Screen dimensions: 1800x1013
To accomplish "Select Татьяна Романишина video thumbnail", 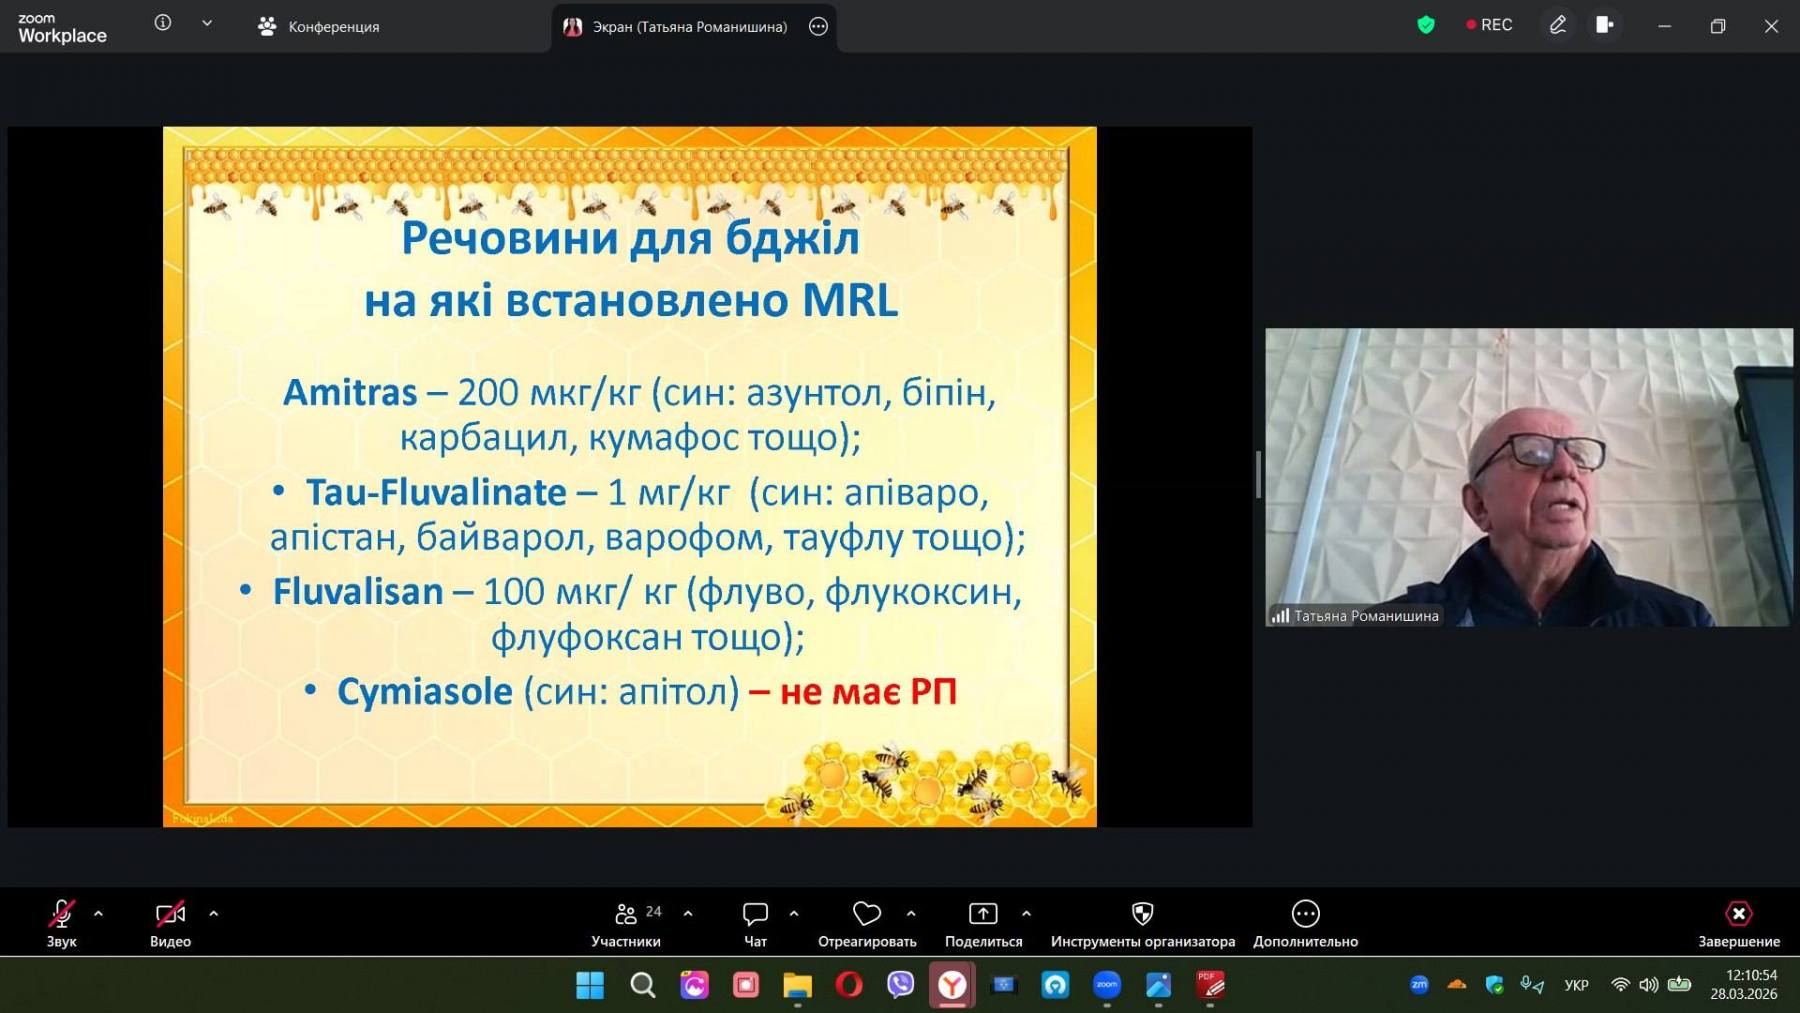I will (x=1528, y=477).
